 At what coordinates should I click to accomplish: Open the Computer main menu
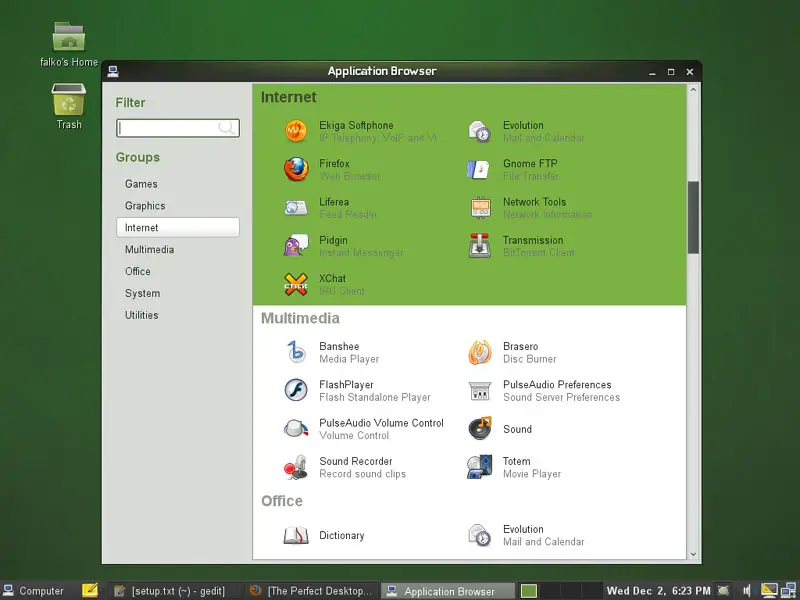(34, 591)
